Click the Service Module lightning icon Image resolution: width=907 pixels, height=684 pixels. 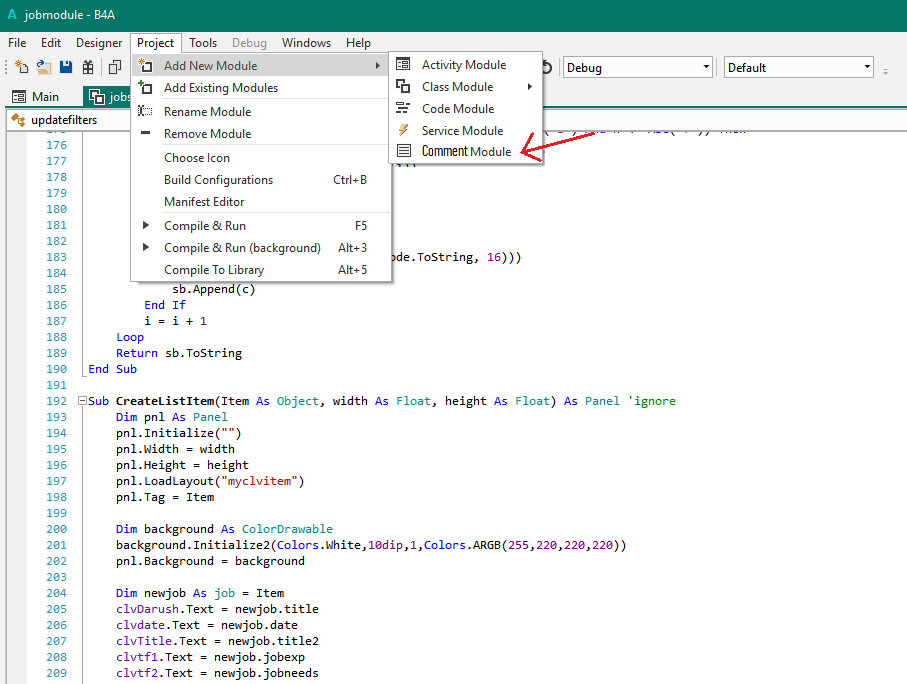click(x=403, y=131)
